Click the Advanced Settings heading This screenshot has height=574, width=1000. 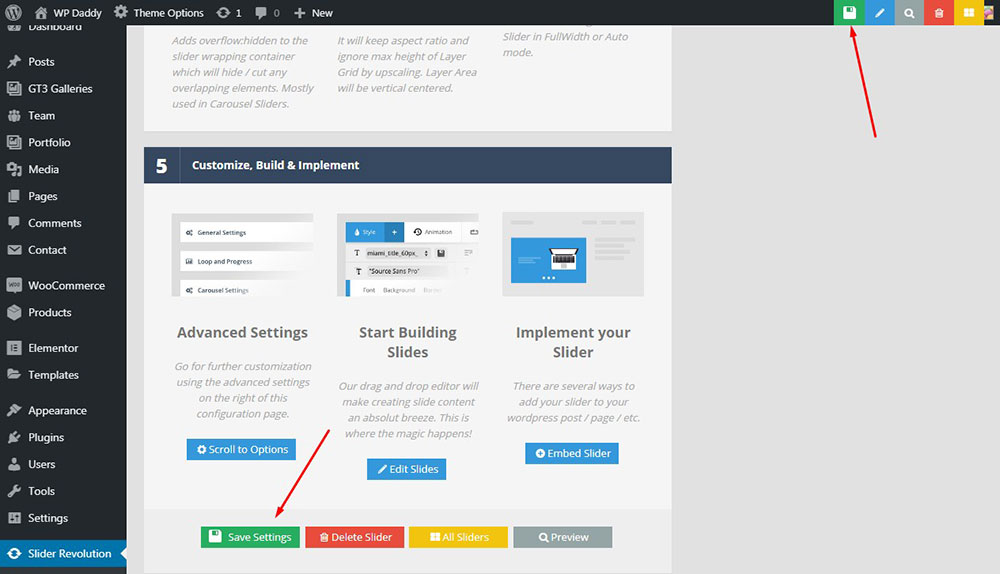click(242, 332)
